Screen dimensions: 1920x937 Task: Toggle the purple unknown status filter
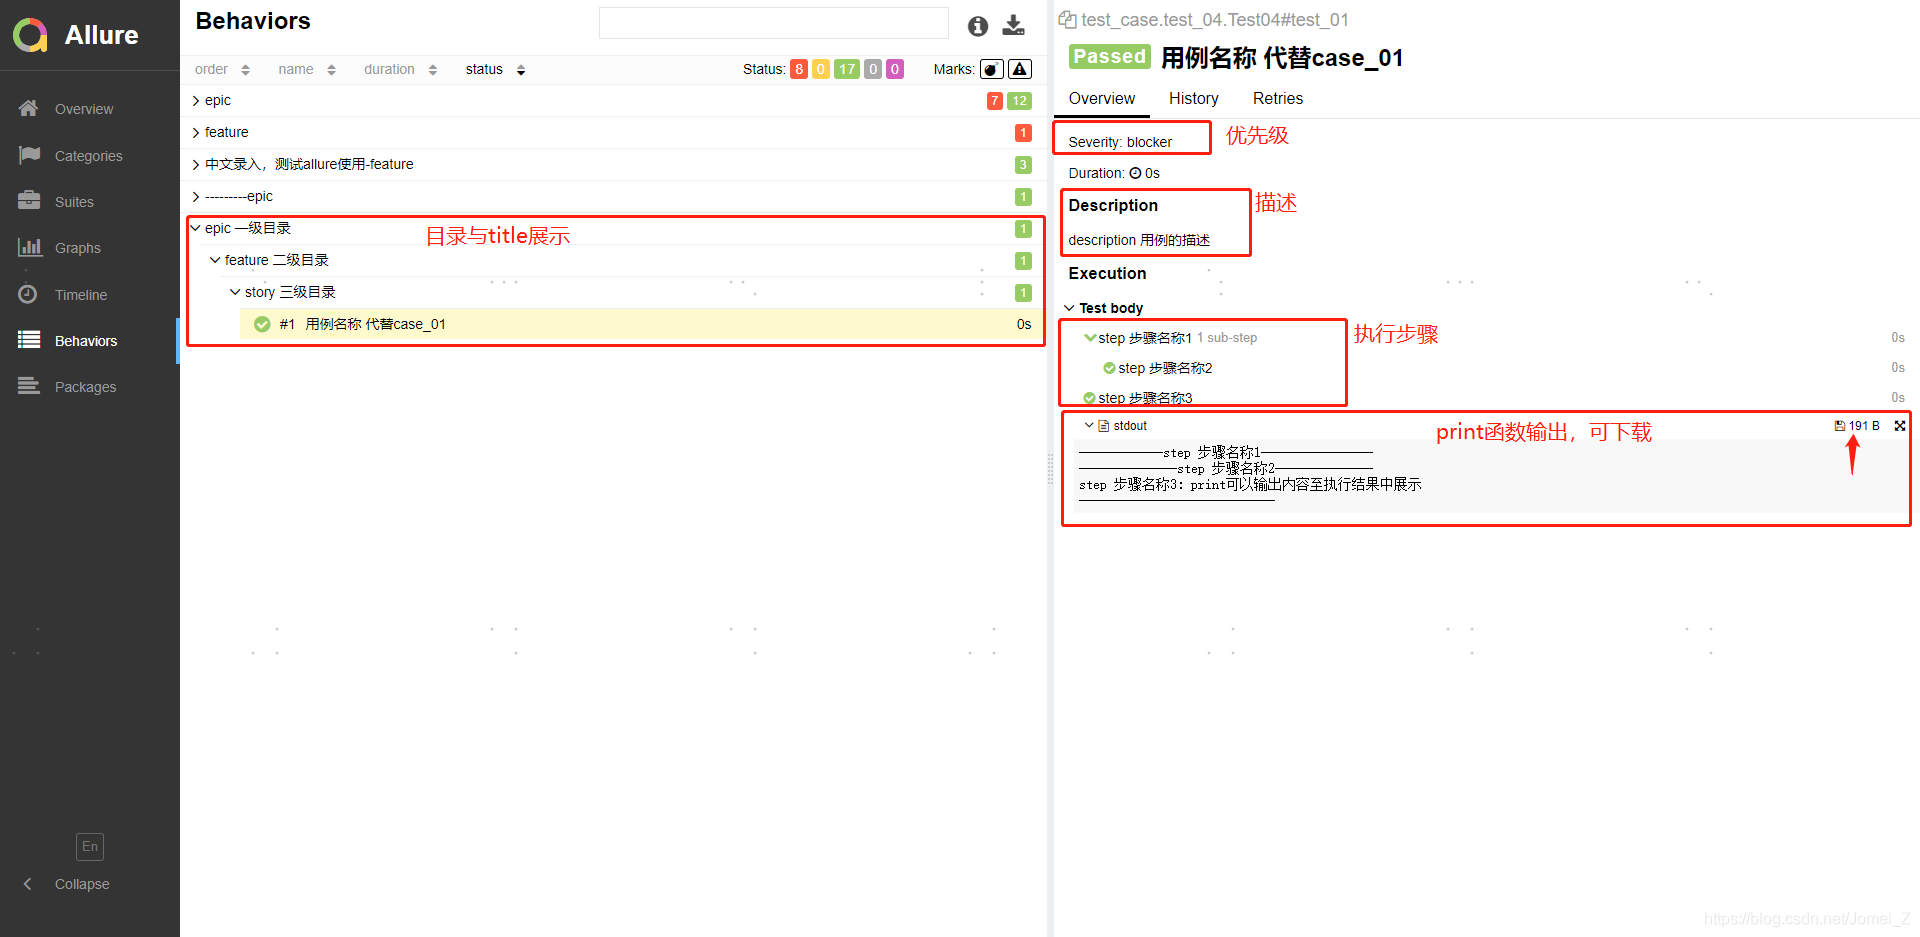[x=895, y=69]
